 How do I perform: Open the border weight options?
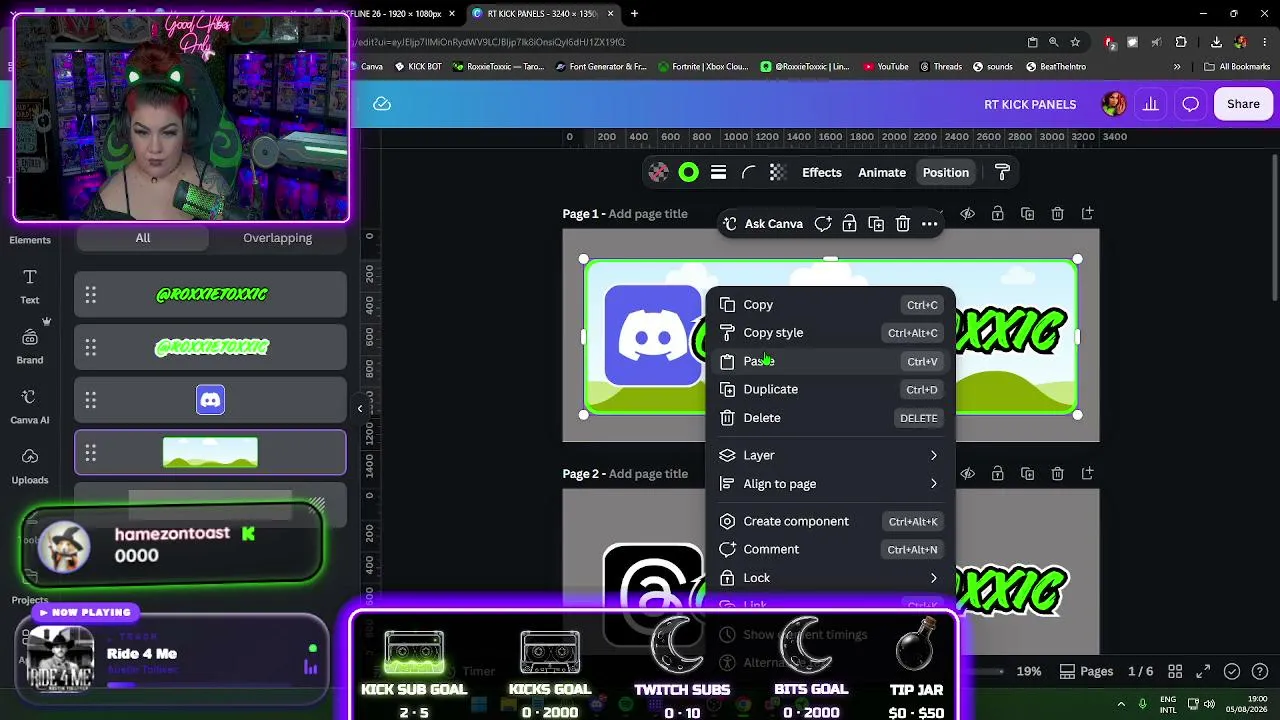tap(718, 173)
